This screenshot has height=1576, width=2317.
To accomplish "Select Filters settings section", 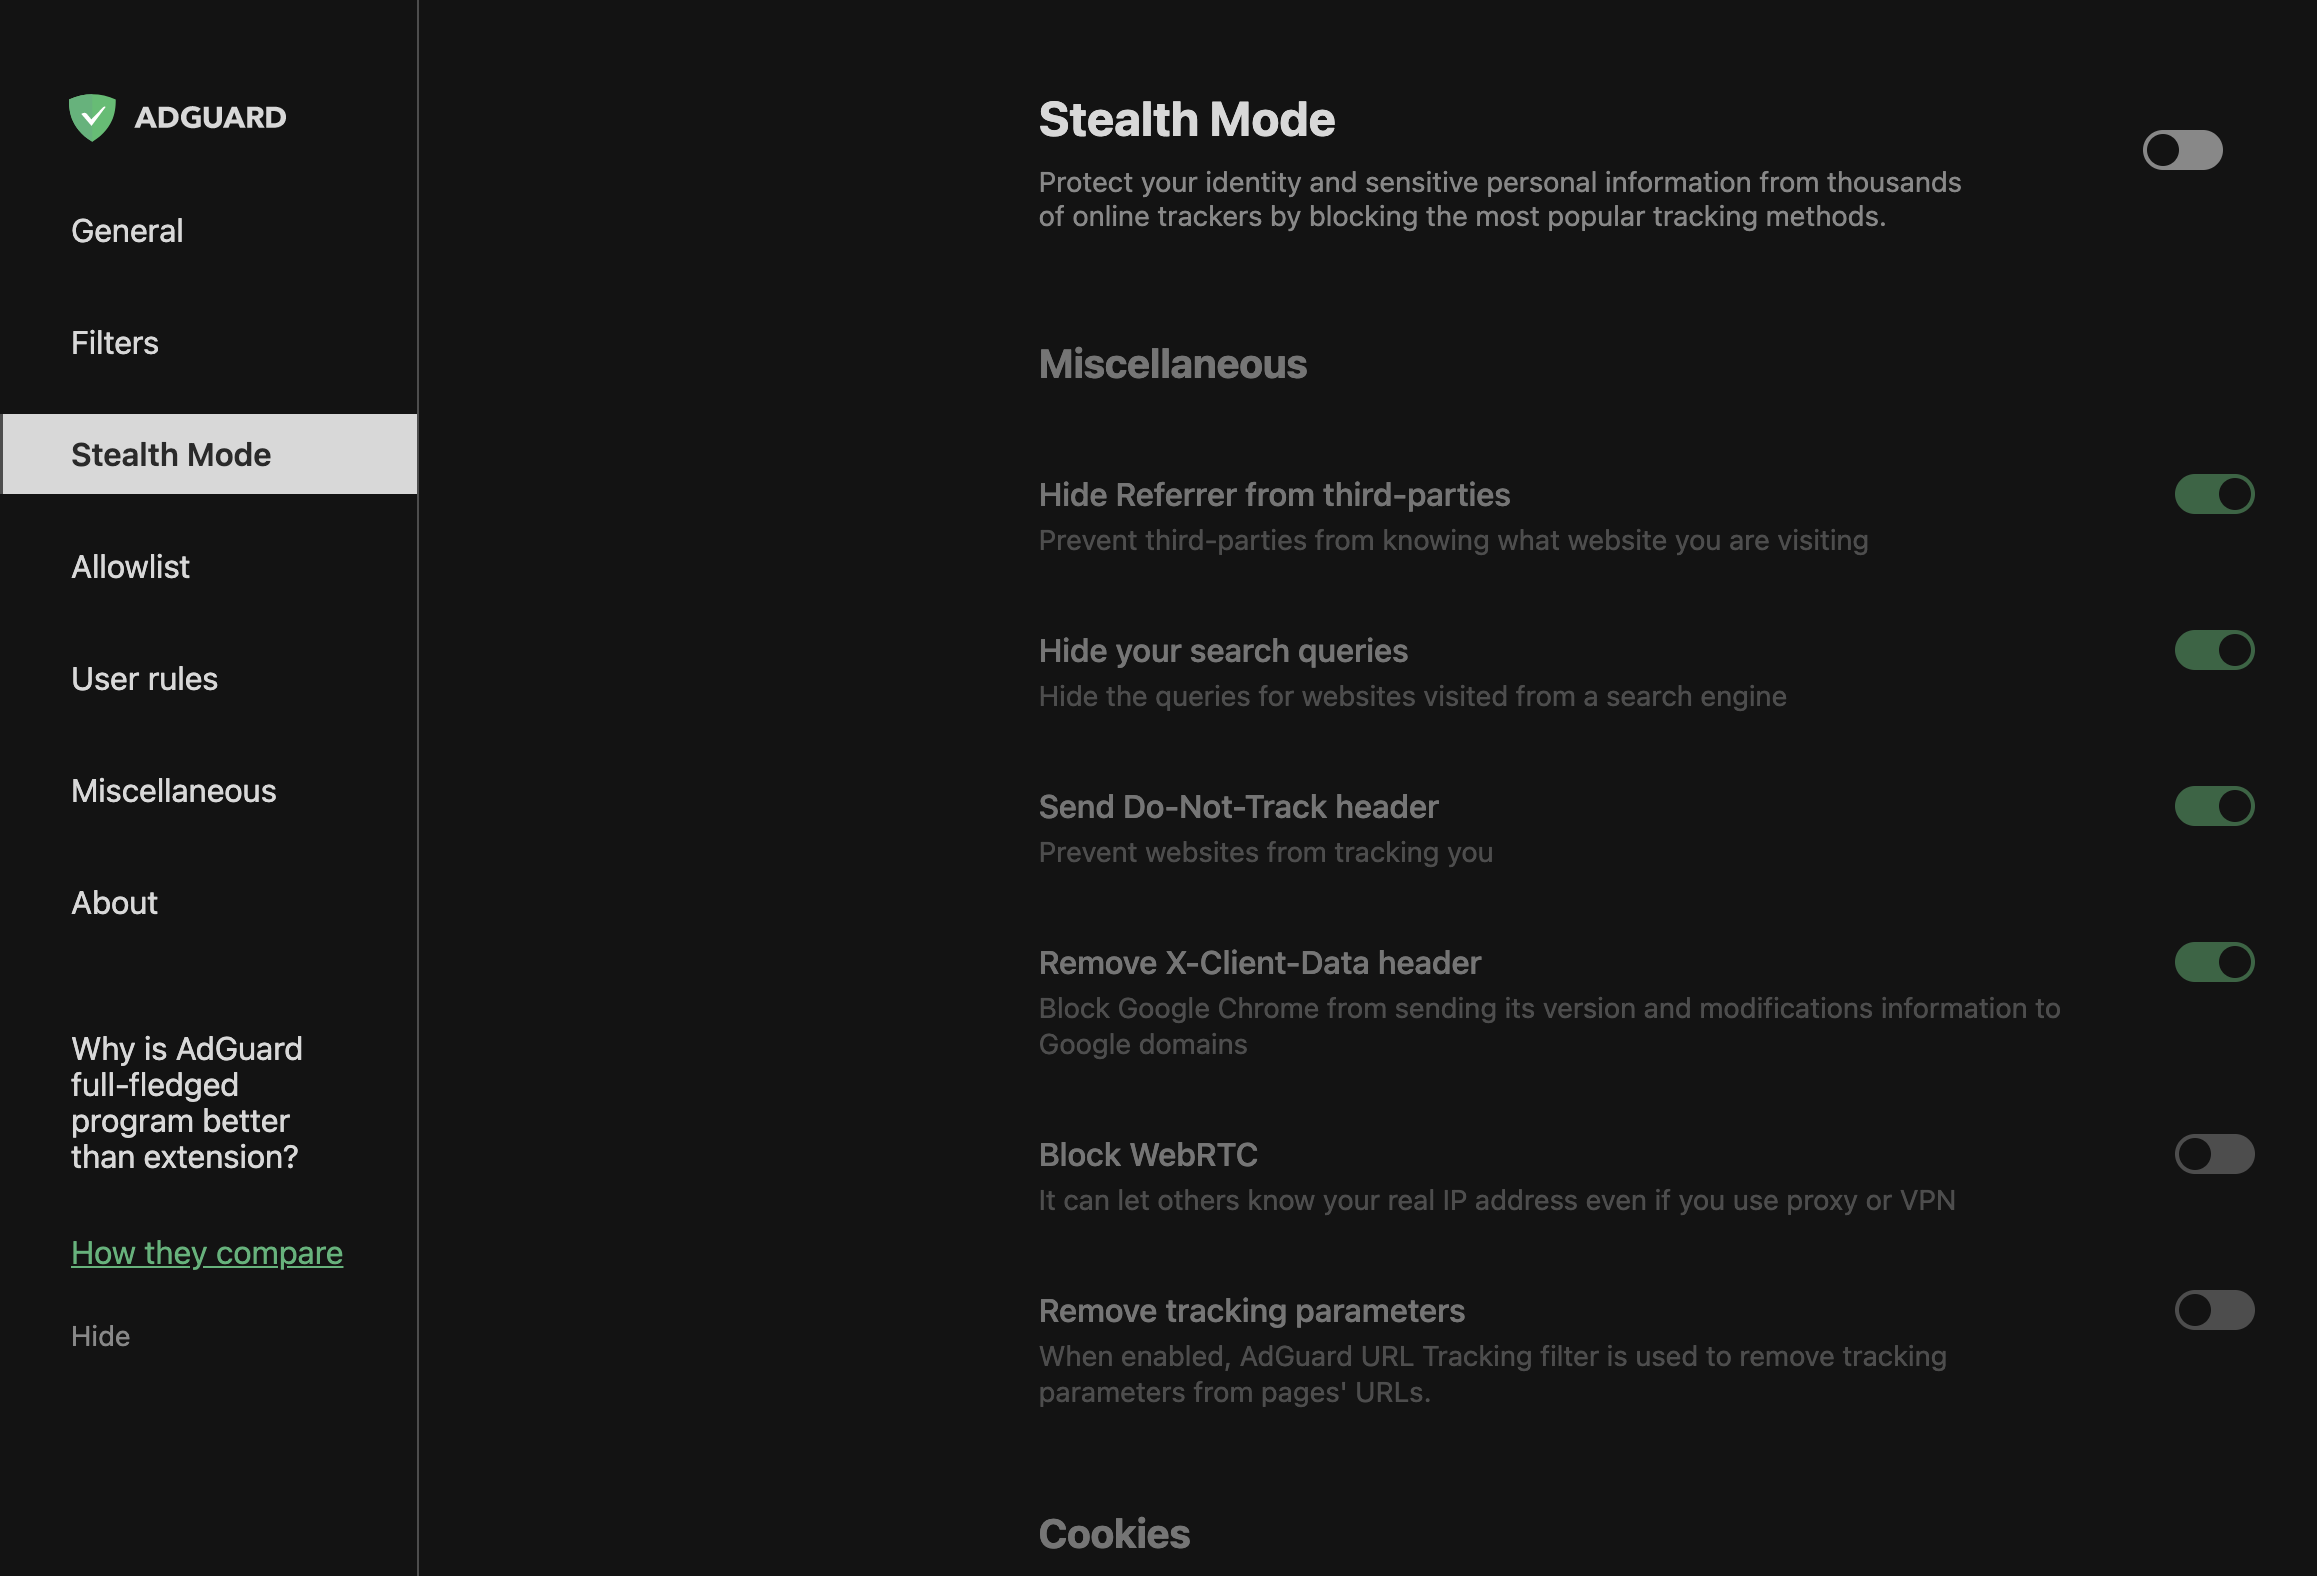I will point(114,341).
